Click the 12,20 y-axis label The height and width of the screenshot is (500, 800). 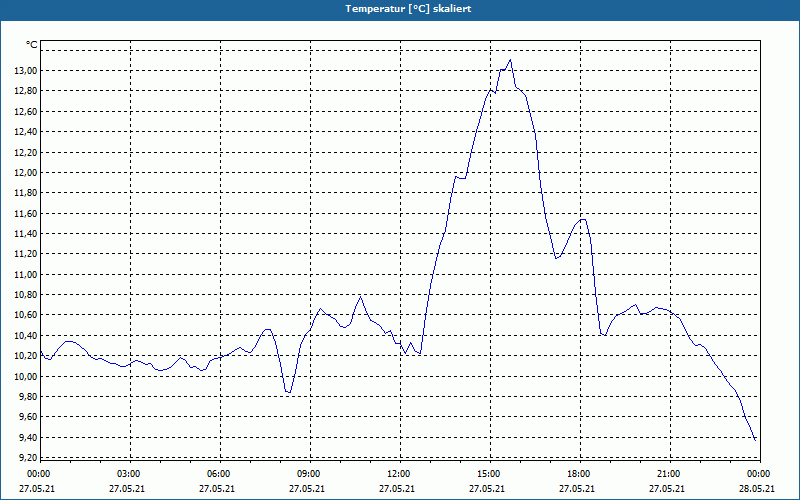(x=26, y=152)
